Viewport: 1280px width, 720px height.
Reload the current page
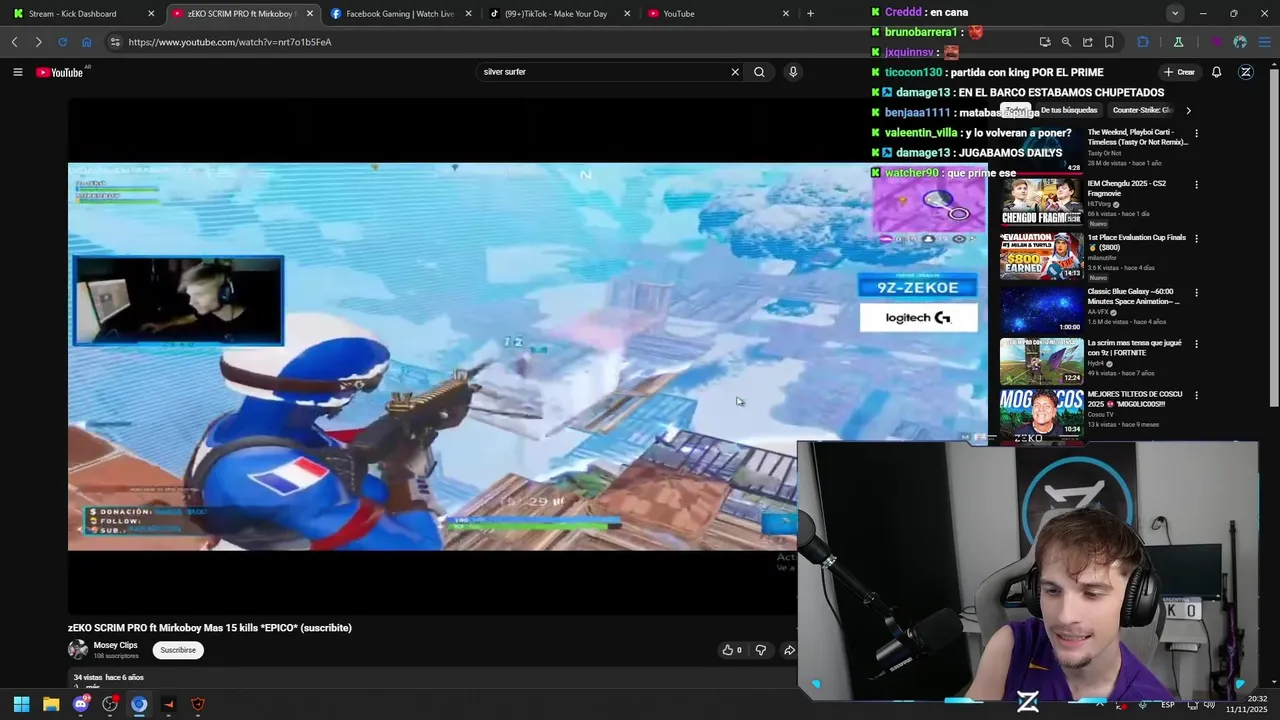tap(62, 42)
